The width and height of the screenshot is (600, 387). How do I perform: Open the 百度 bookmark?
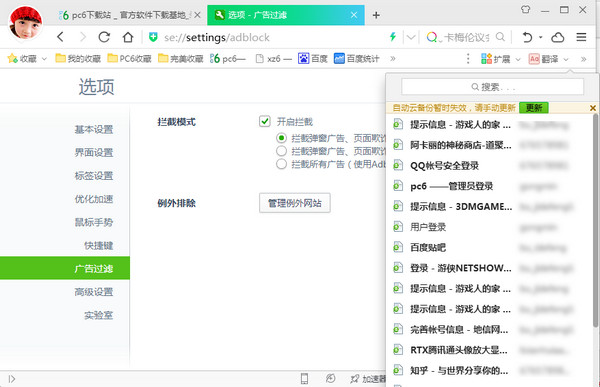coord(313,59)
